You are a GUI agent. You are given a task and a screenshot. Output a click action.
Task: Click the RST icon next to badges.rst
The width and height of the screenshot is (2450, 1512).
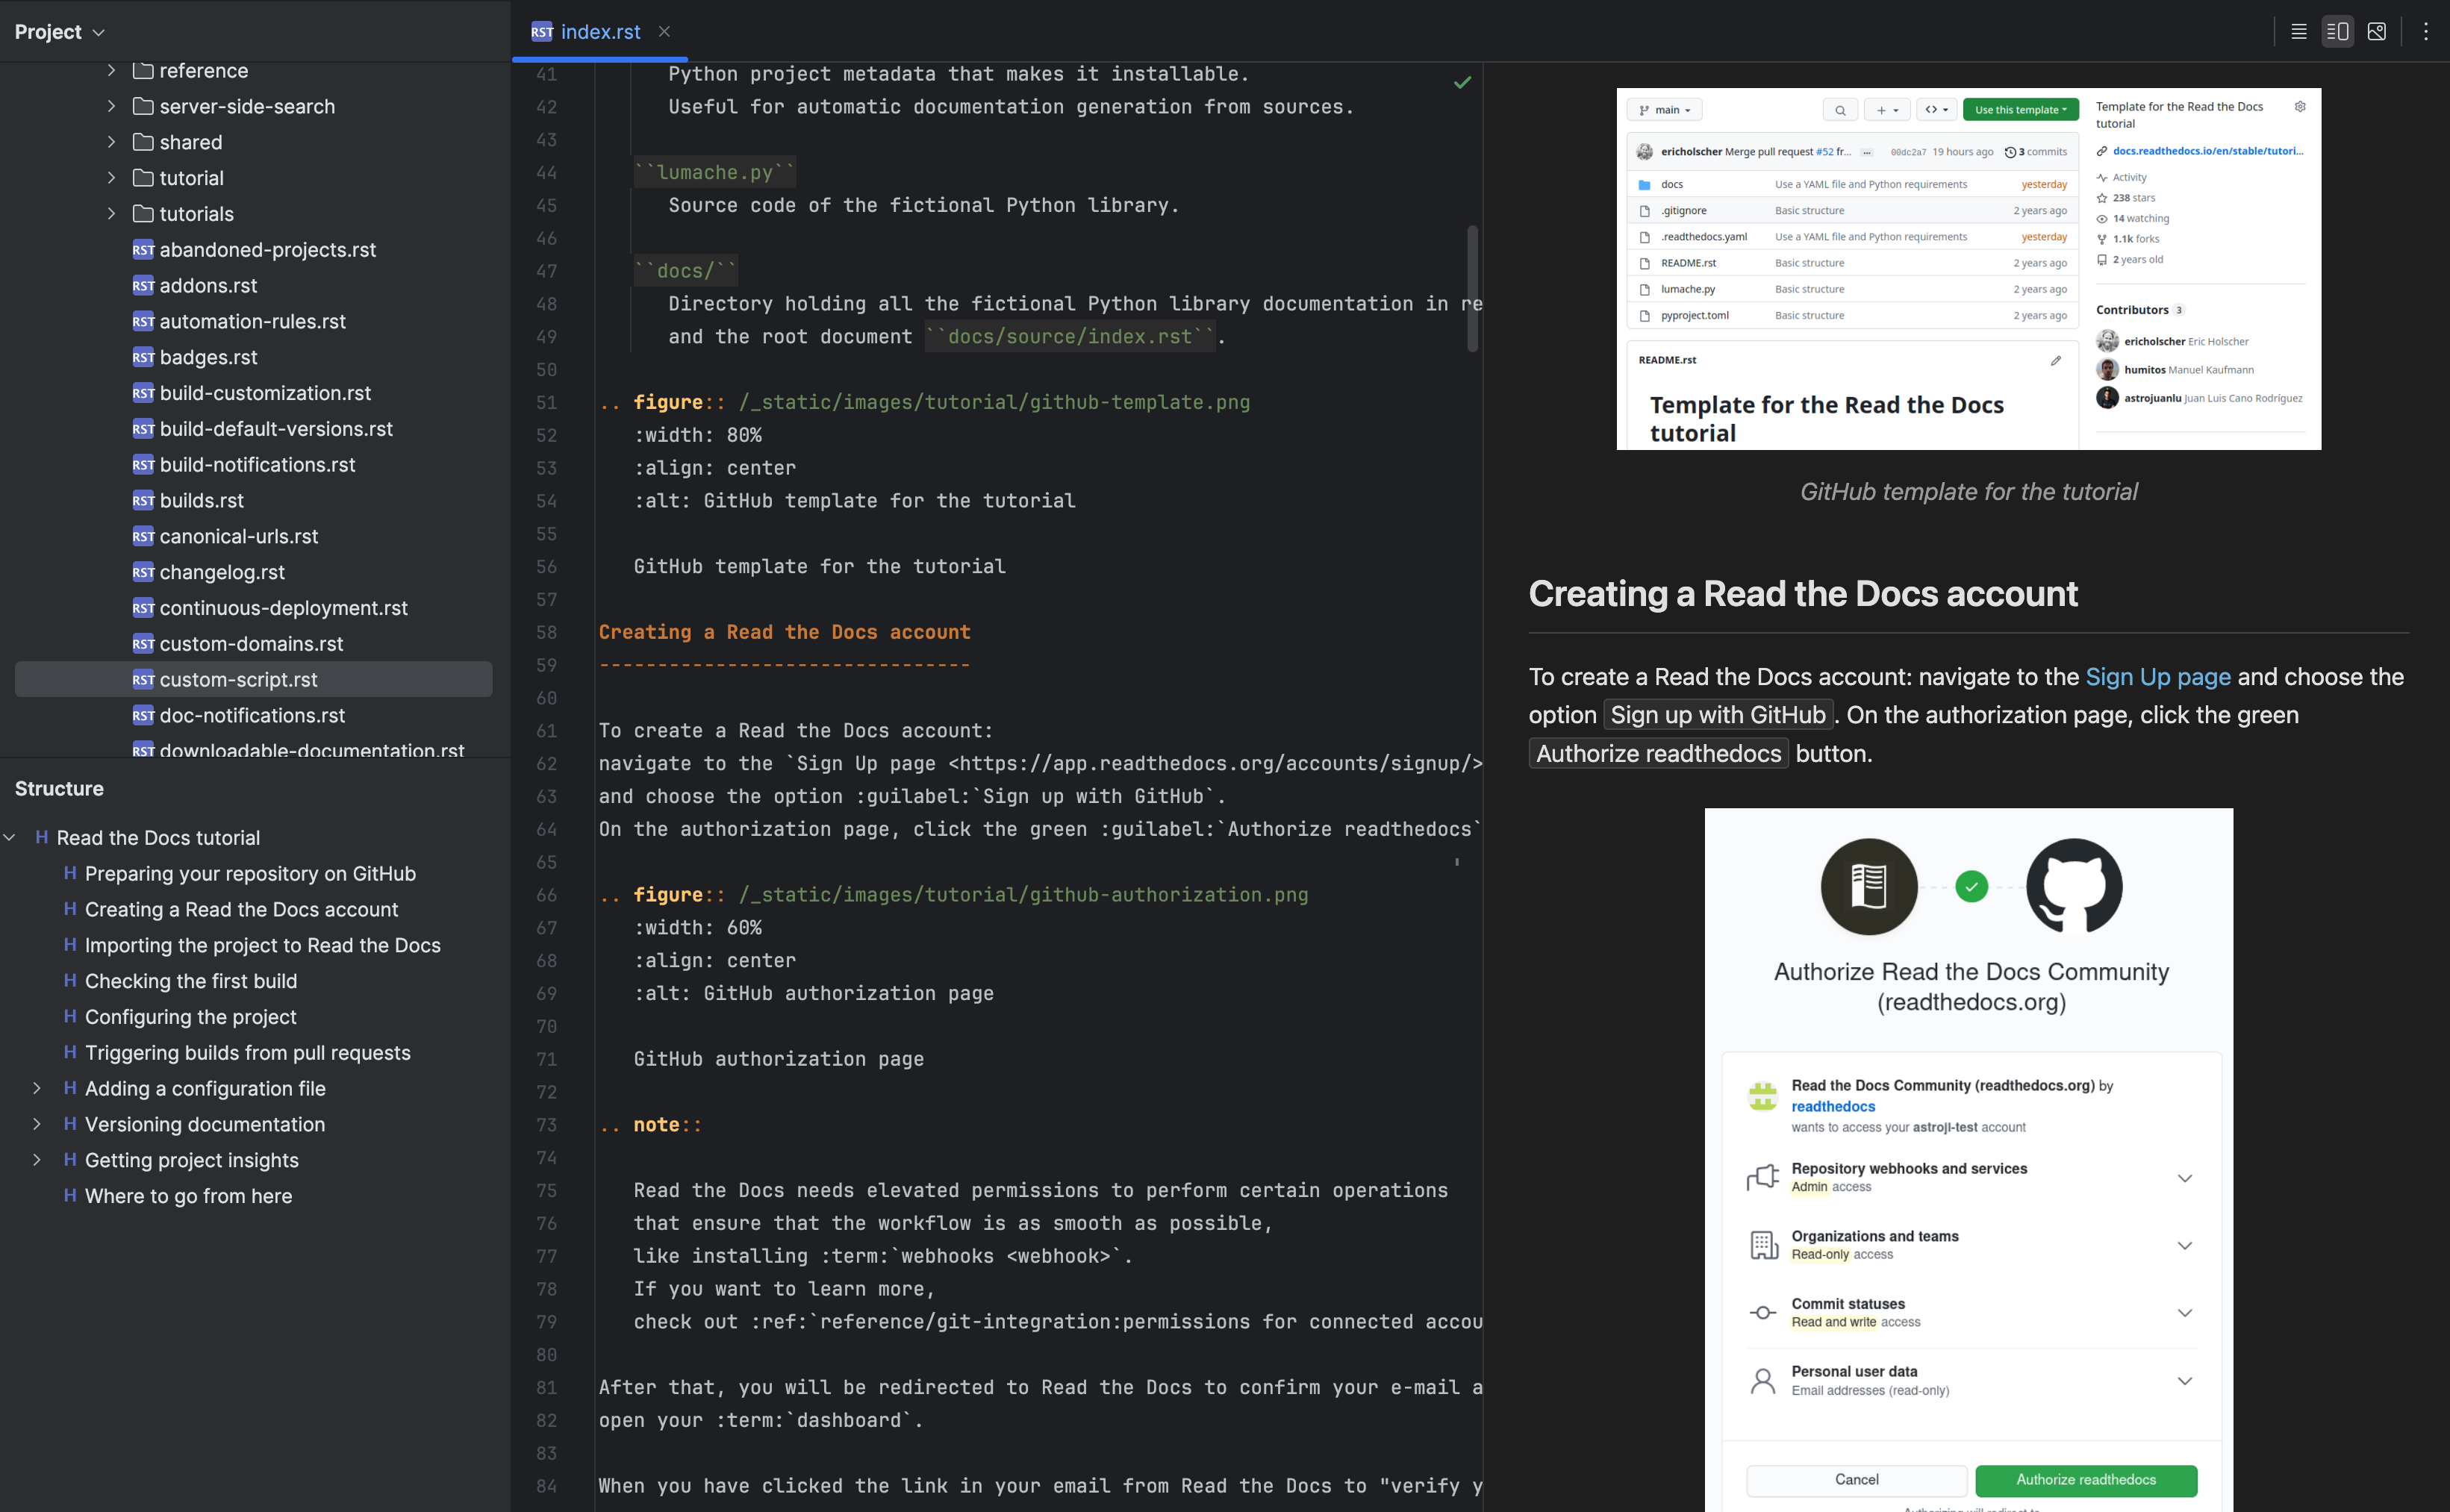click(143, 357)
